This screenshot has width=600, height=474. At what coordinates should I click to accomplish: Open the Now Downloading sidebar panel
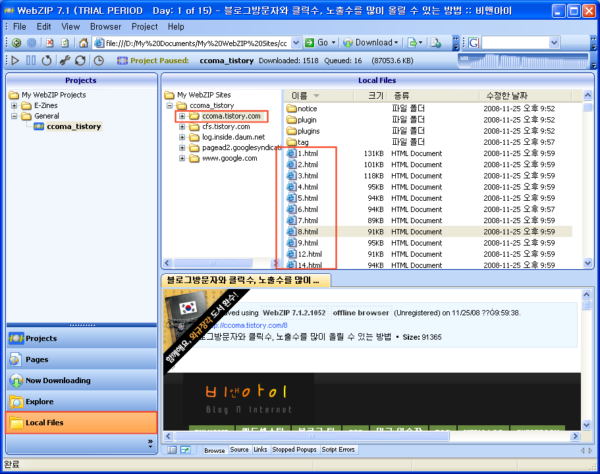(82, 380)
